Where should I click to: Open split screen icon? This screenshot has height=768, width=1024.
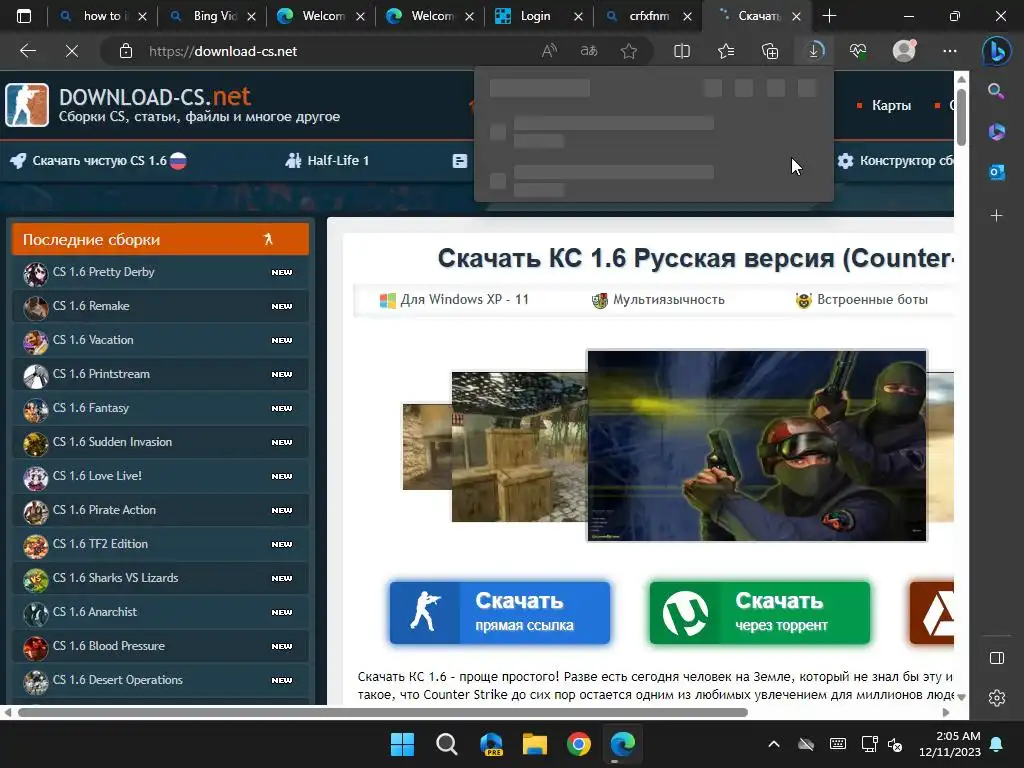[x=682, y=51]
